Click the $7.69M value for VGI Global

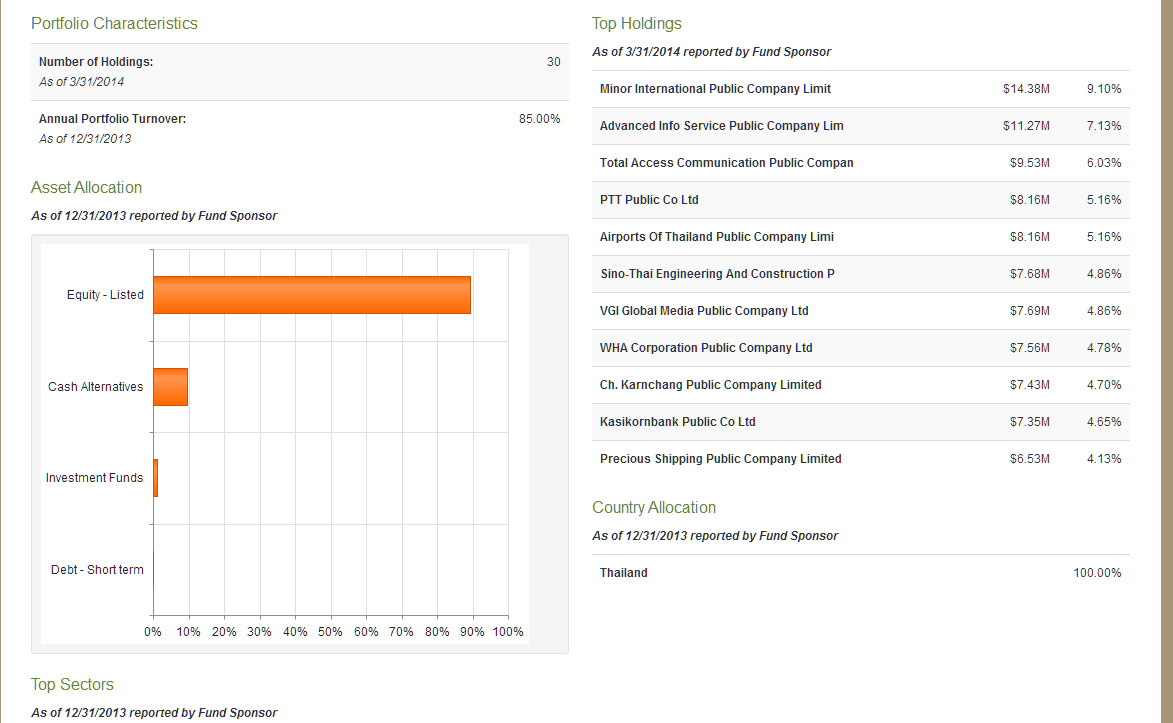click(1029, 311)
